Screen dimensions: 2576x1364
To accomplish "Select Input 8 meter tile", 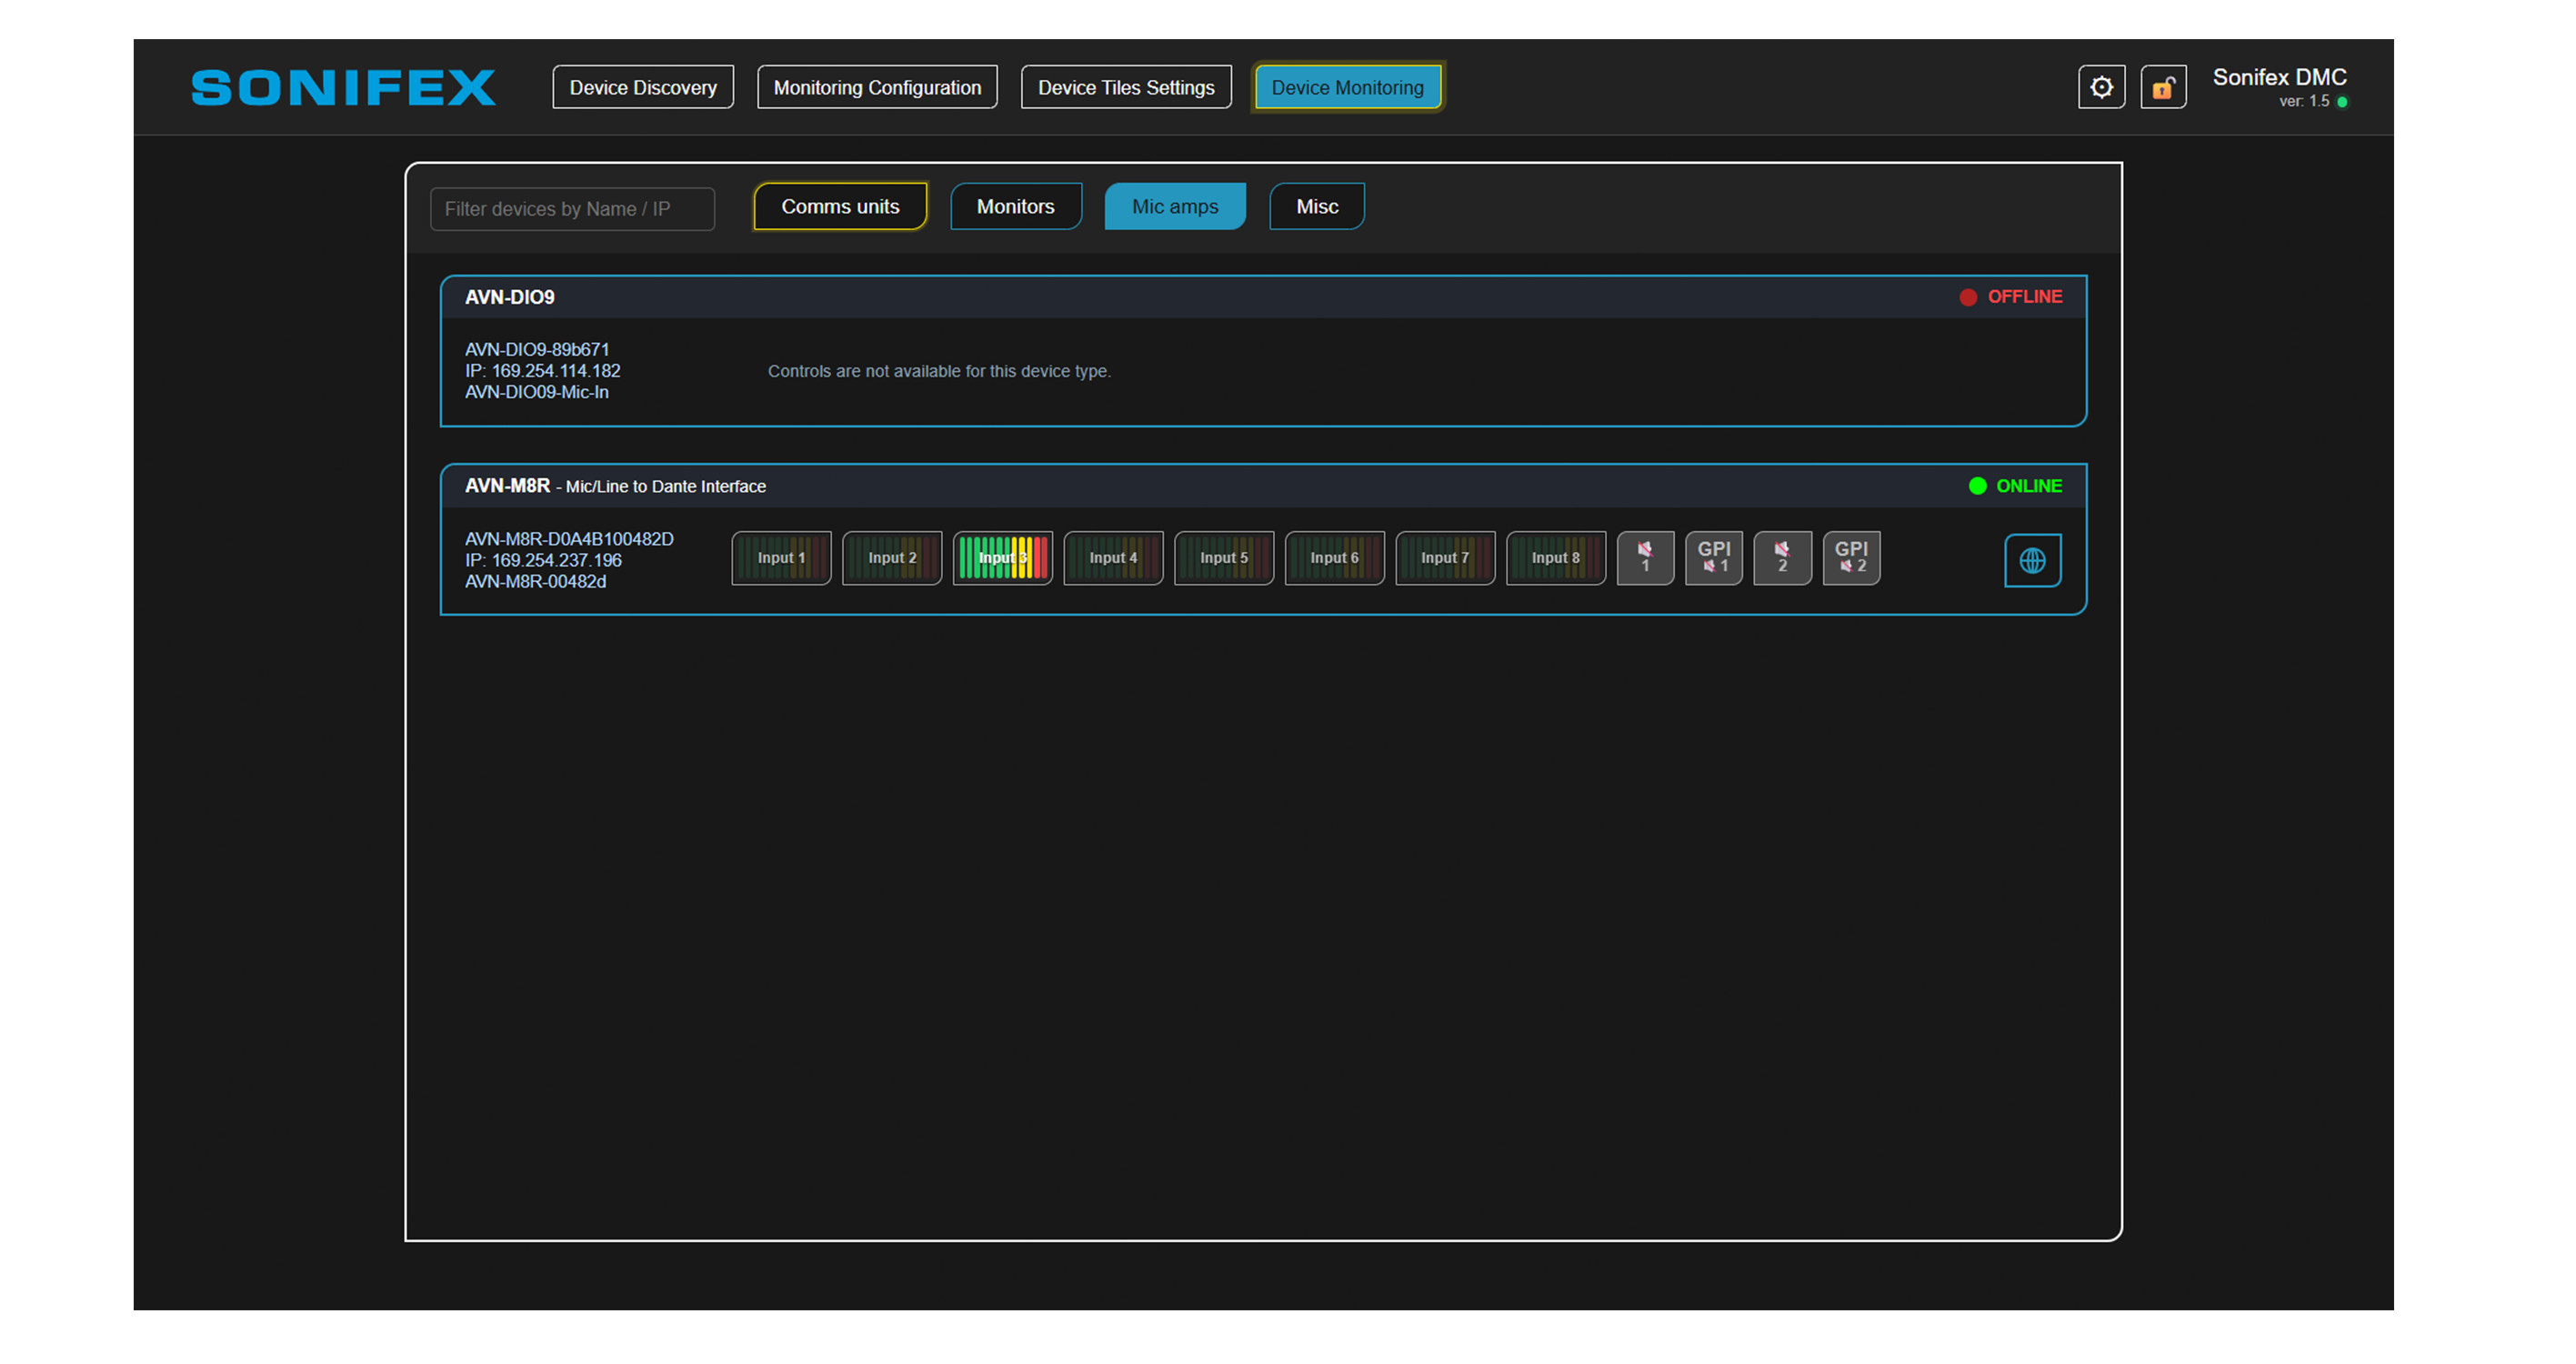I will [1556, 558].
